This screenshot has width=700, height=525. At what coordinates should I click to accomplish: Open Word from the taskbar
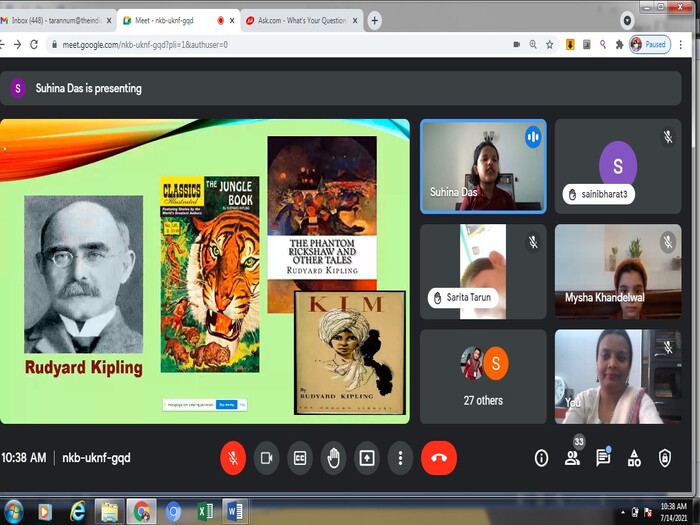point(235,512)
